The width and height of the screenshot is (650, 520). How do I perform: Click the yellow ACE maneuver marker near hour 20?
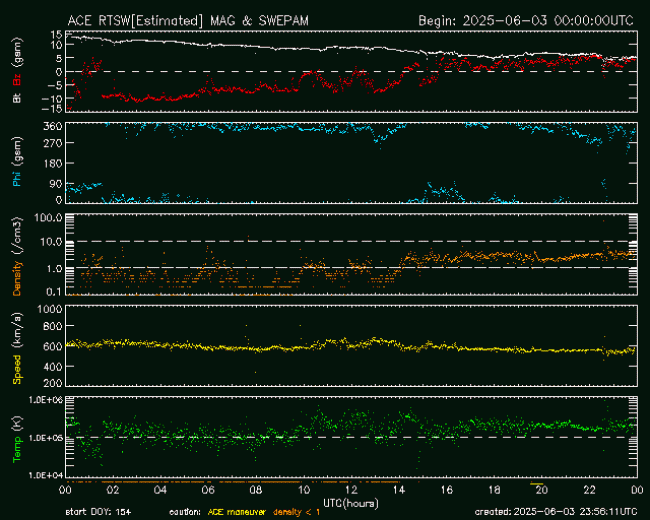[x=536, y=484]
